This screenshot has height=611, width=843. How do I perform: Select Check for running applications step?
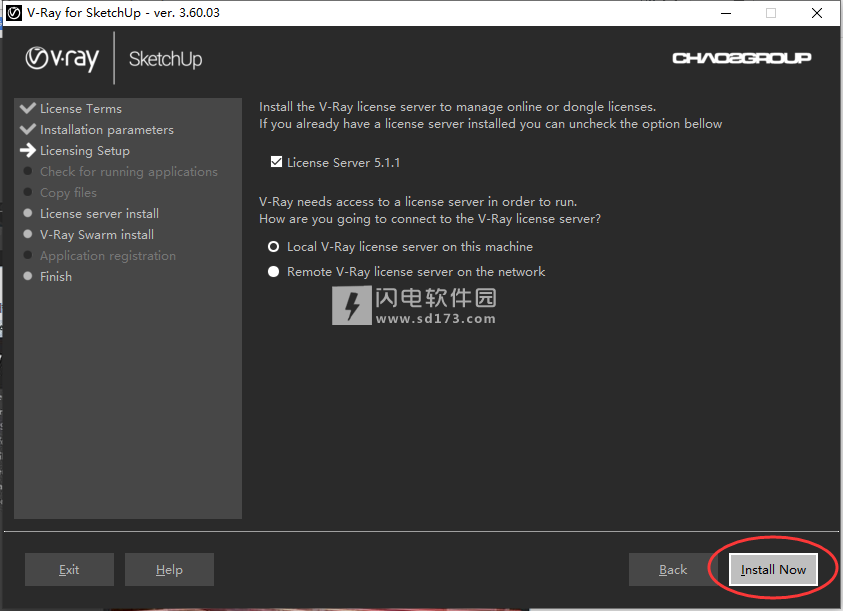point(128,172)
